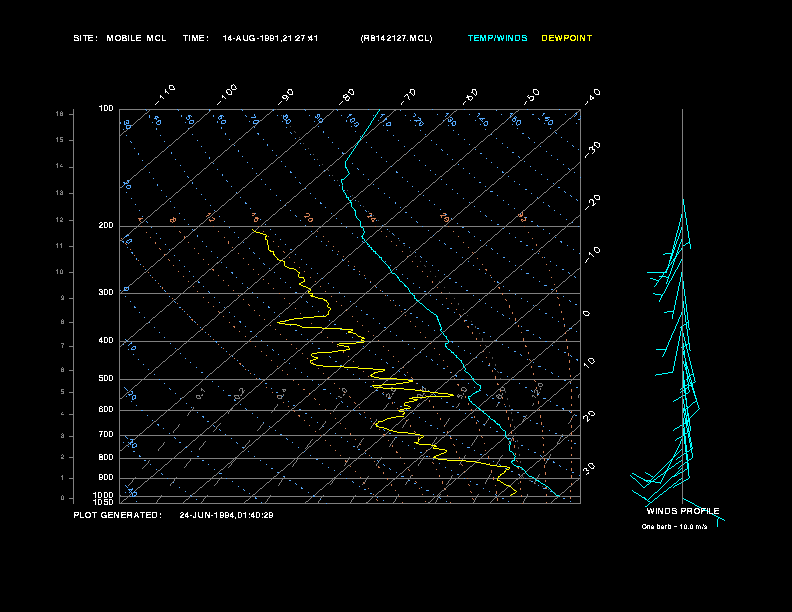Image resolution: width=792 pixels, height=612 pixels.
Task: Click the (R8142127.MCL) file name
Action: tap(397, 38)
